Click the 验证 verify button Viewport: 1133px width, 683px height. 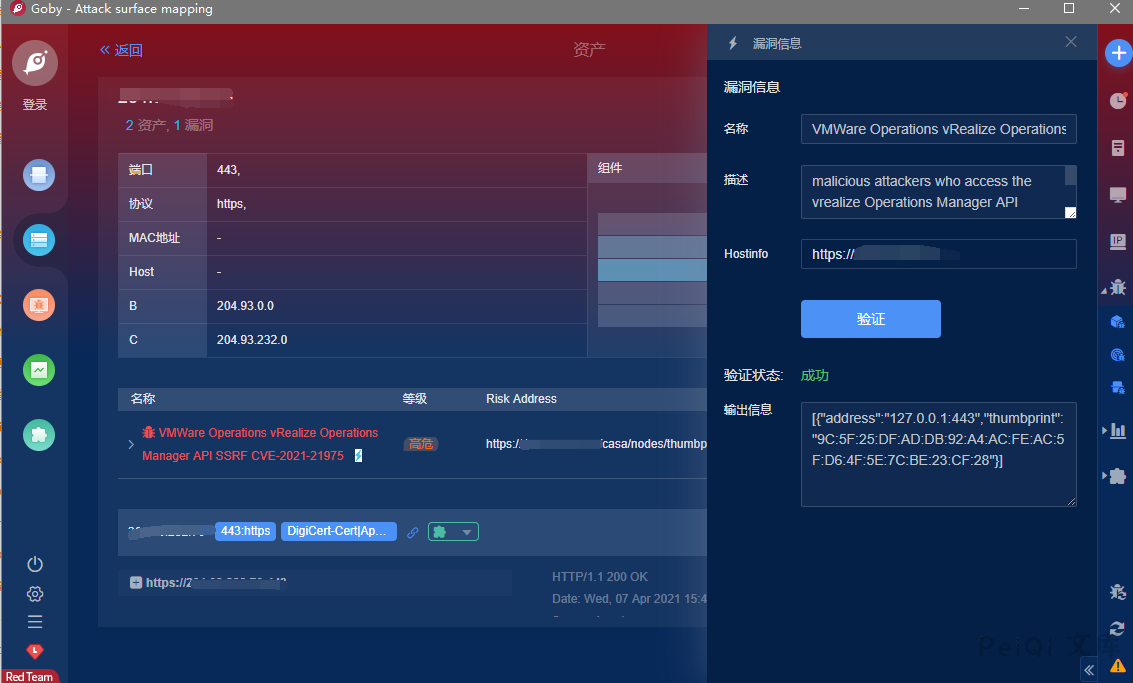tap(870, 319)
